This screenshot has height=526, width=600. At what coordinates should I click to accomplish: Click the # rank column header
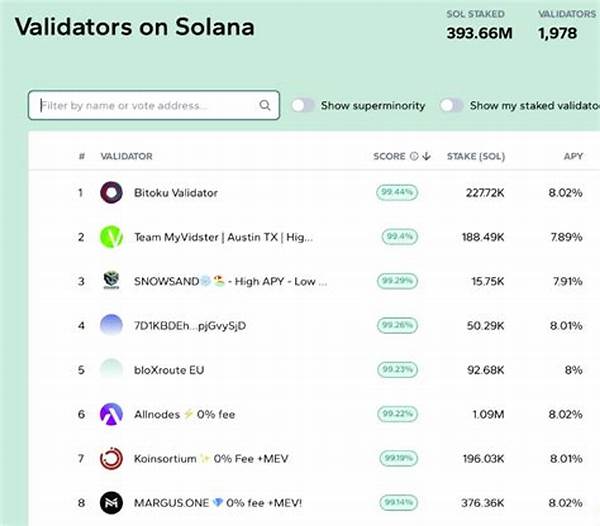click(x=81, y=156)
